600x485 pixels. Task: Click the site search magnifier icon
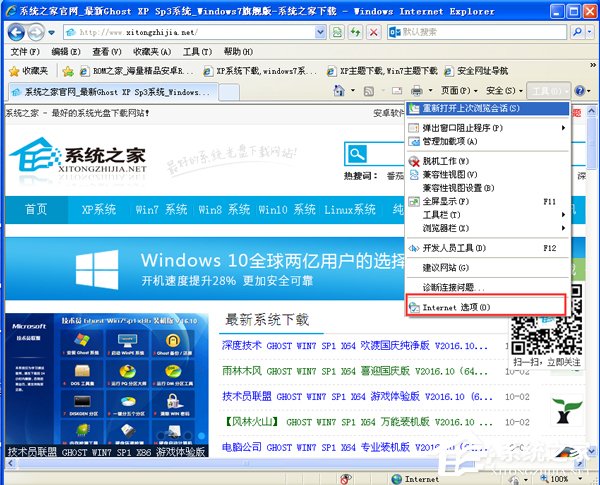point(355,154)
